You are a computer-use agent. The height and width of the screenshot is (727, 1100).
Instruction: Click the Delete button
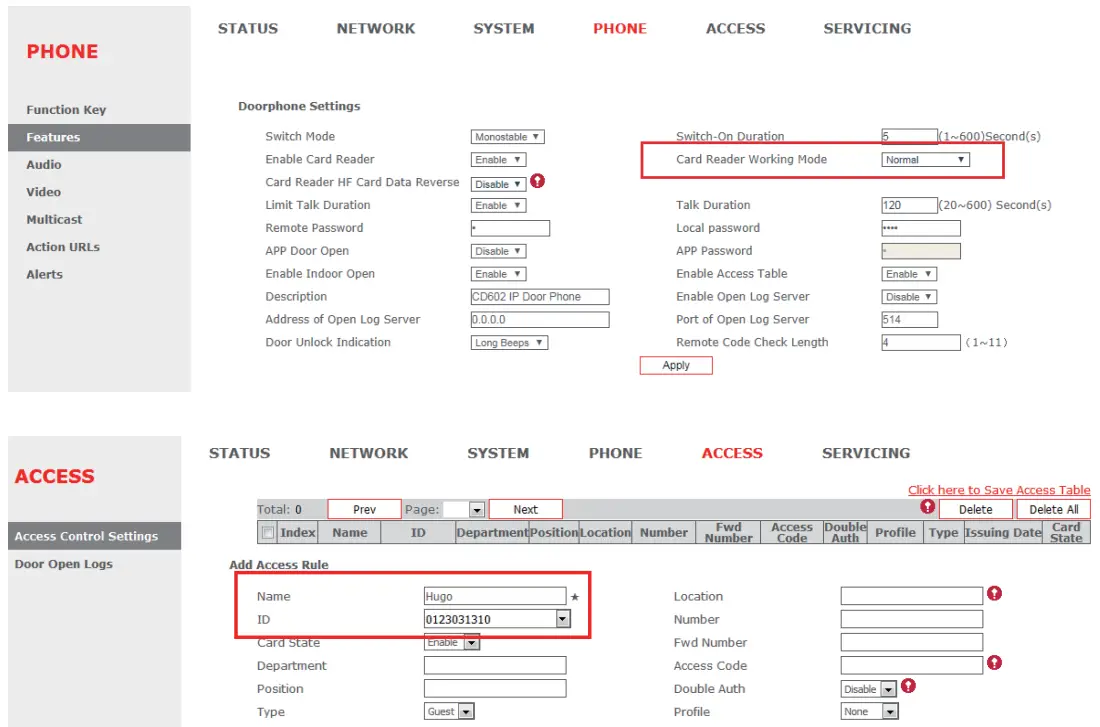976,509
